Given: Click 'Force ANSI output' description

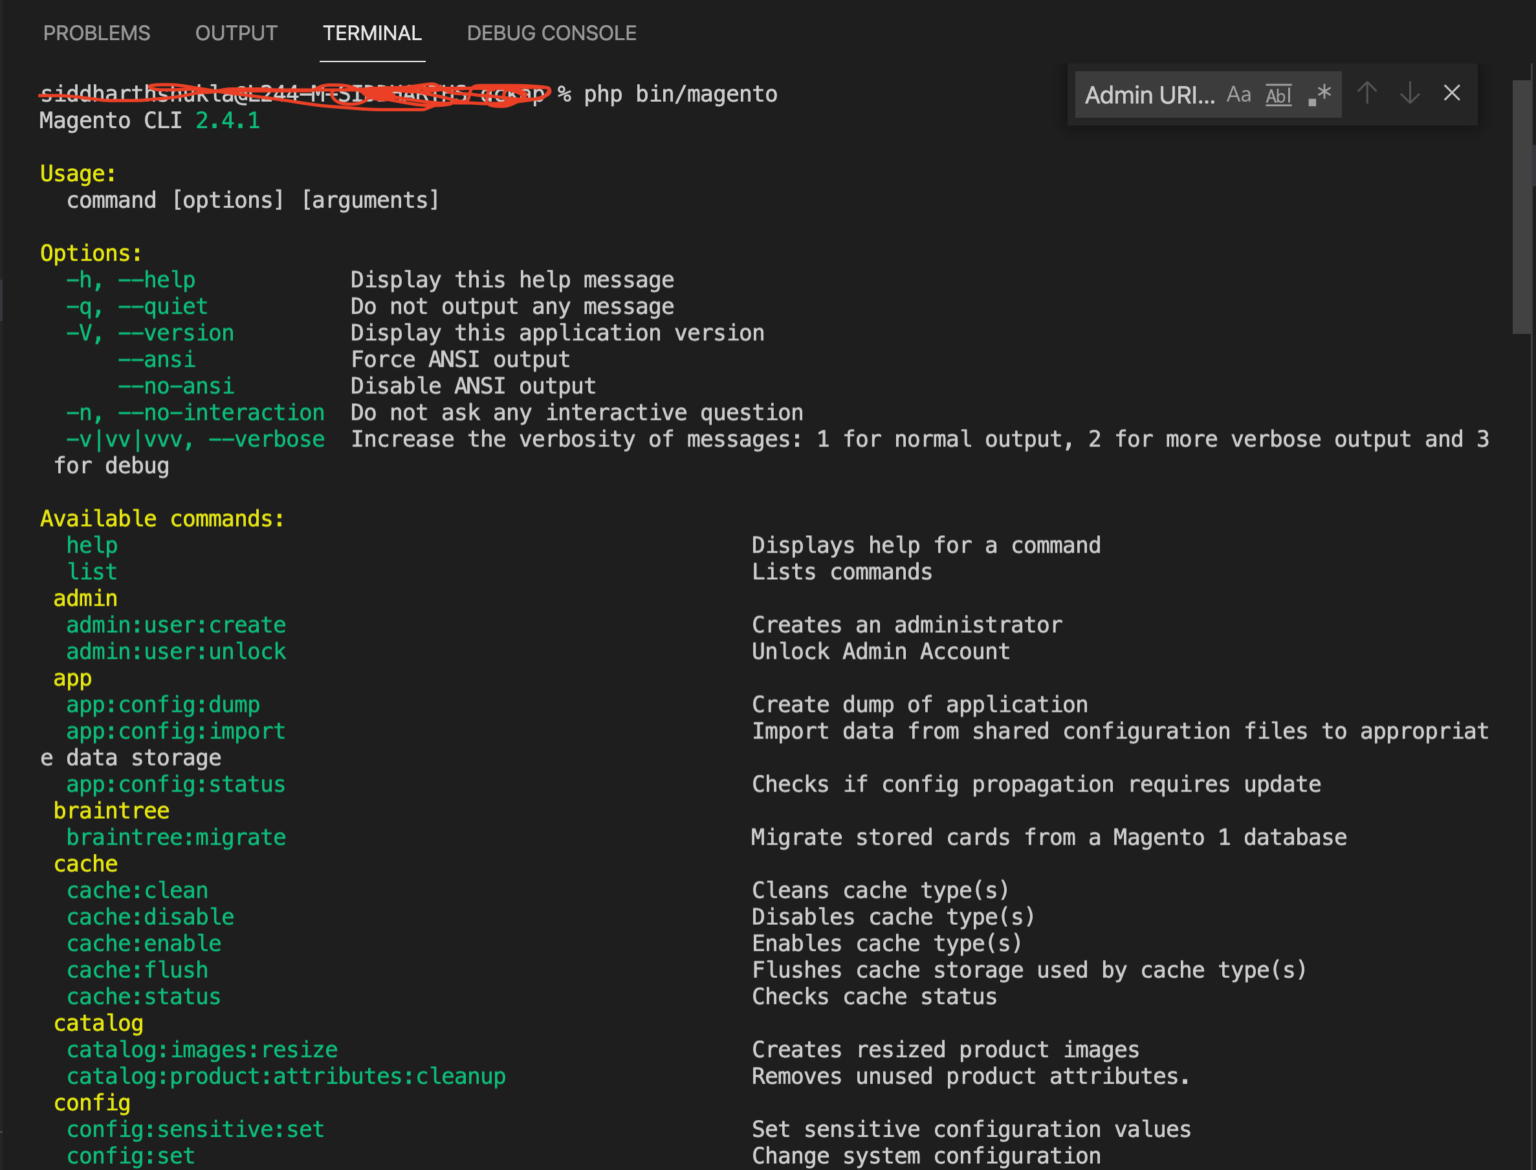Looking at the screenshot, I should (460, 360).
